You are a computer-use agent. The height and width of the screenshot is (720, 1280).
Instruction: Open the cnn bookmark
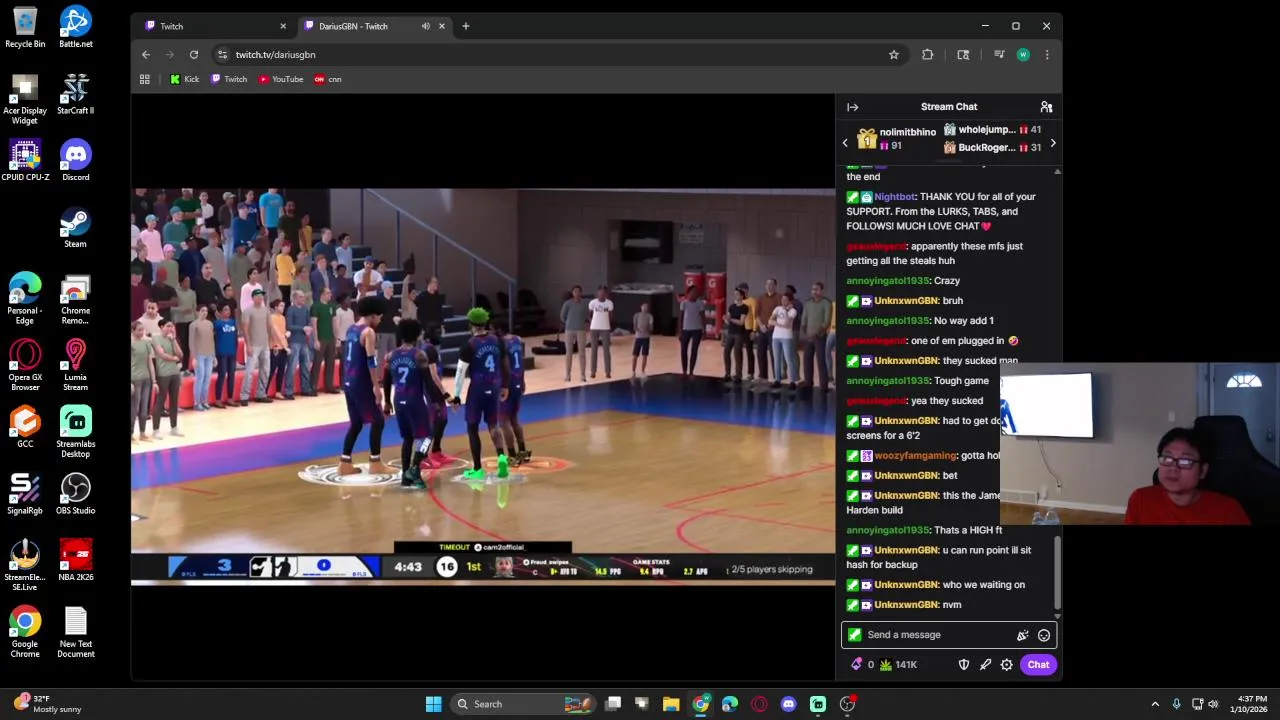[328, 79]
